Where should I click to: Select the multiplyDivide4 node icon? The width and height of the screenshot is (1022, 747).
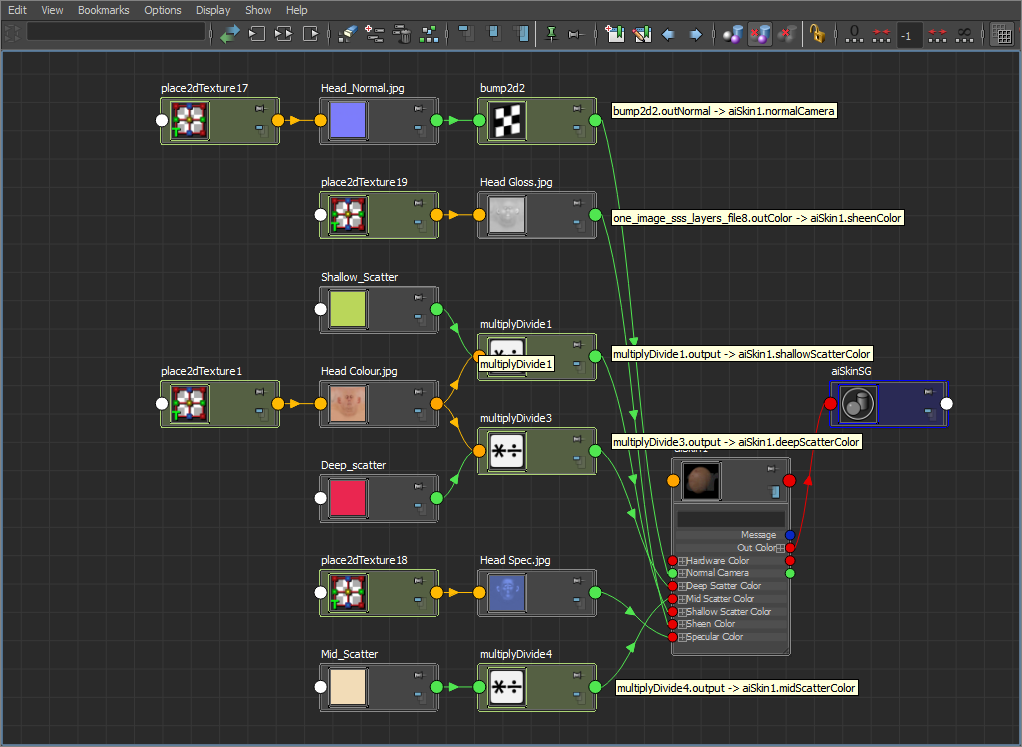[506, 687]
